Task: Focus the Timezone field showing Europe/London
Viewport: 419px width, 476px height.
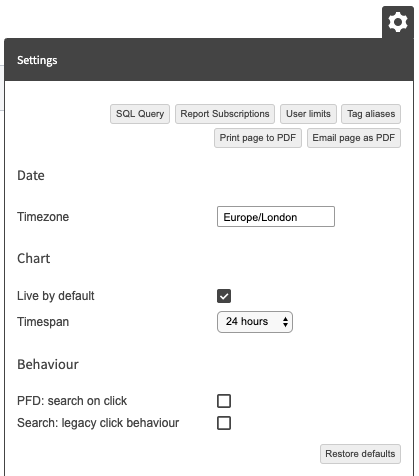Action: (x=276, y=217)
